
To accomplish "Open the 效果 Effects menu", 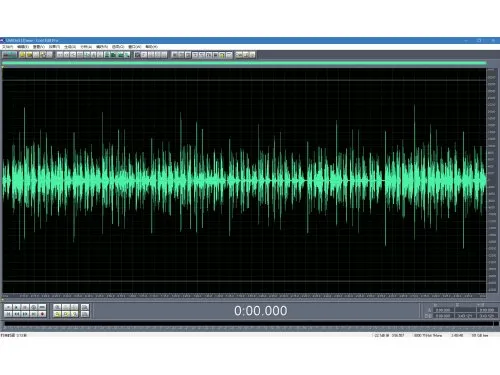I will [x=54, y=47].
